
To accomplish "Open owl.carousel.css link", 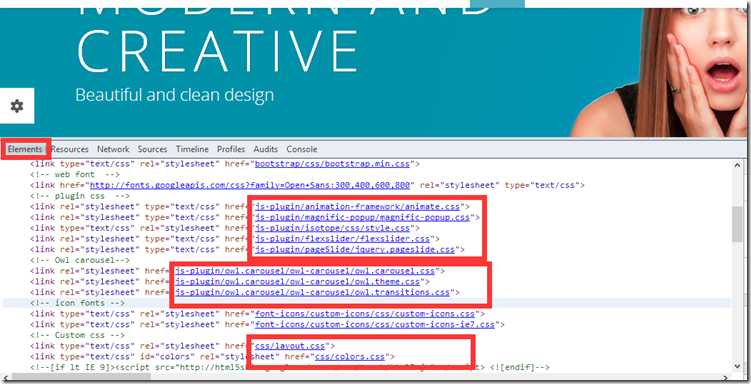I will (x=305, y=271).
